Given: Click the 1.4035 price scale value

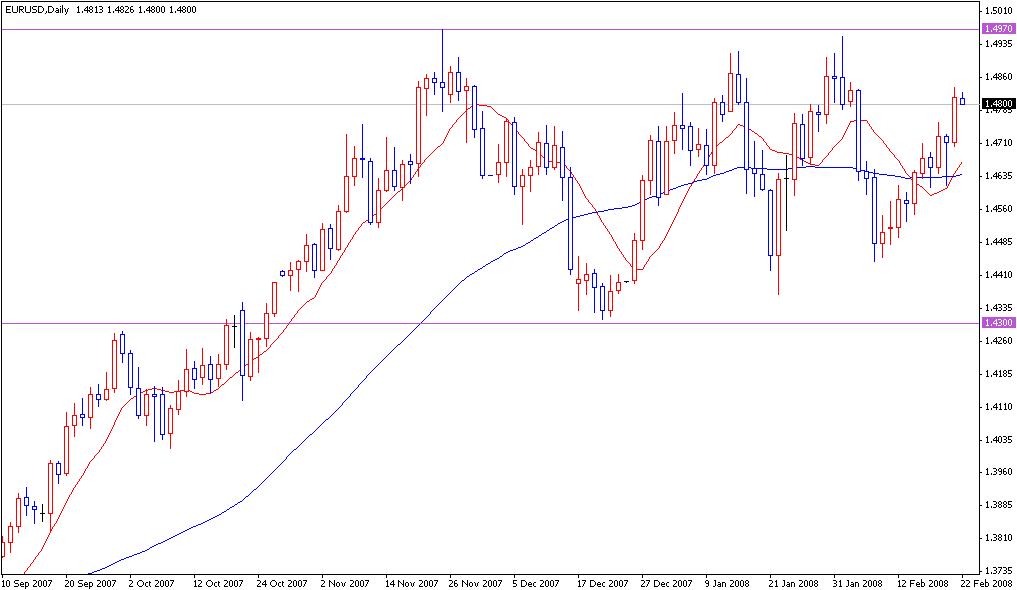Looking at the screenshot, I should 999,440.
